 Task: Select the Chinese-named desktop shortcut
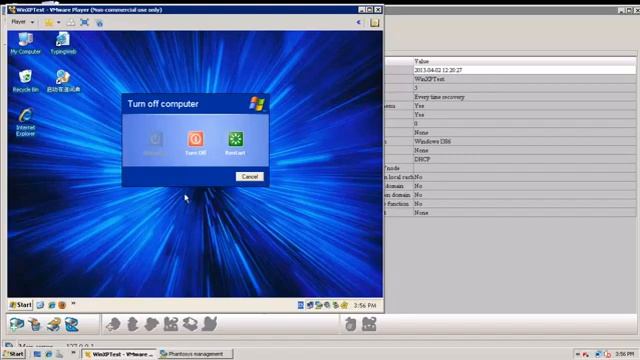(63, 81)
